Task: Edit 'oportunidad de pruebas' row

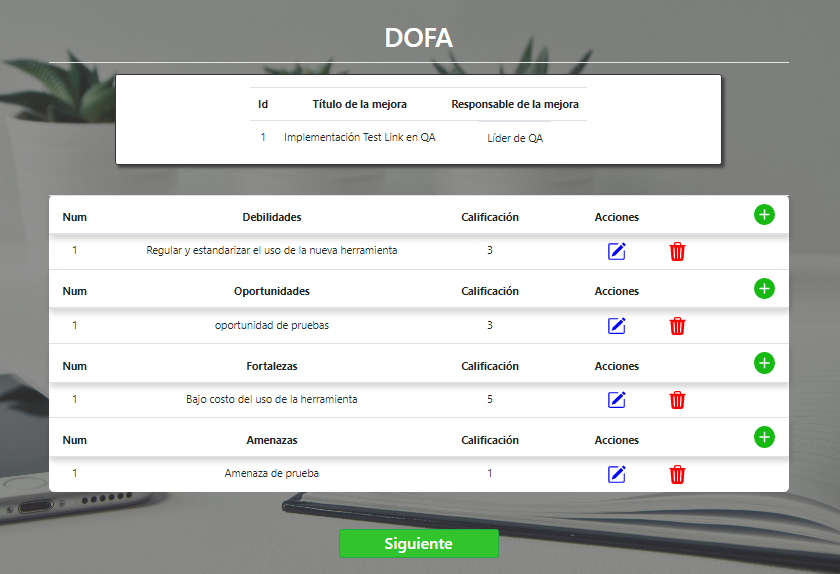Action: 617,326
